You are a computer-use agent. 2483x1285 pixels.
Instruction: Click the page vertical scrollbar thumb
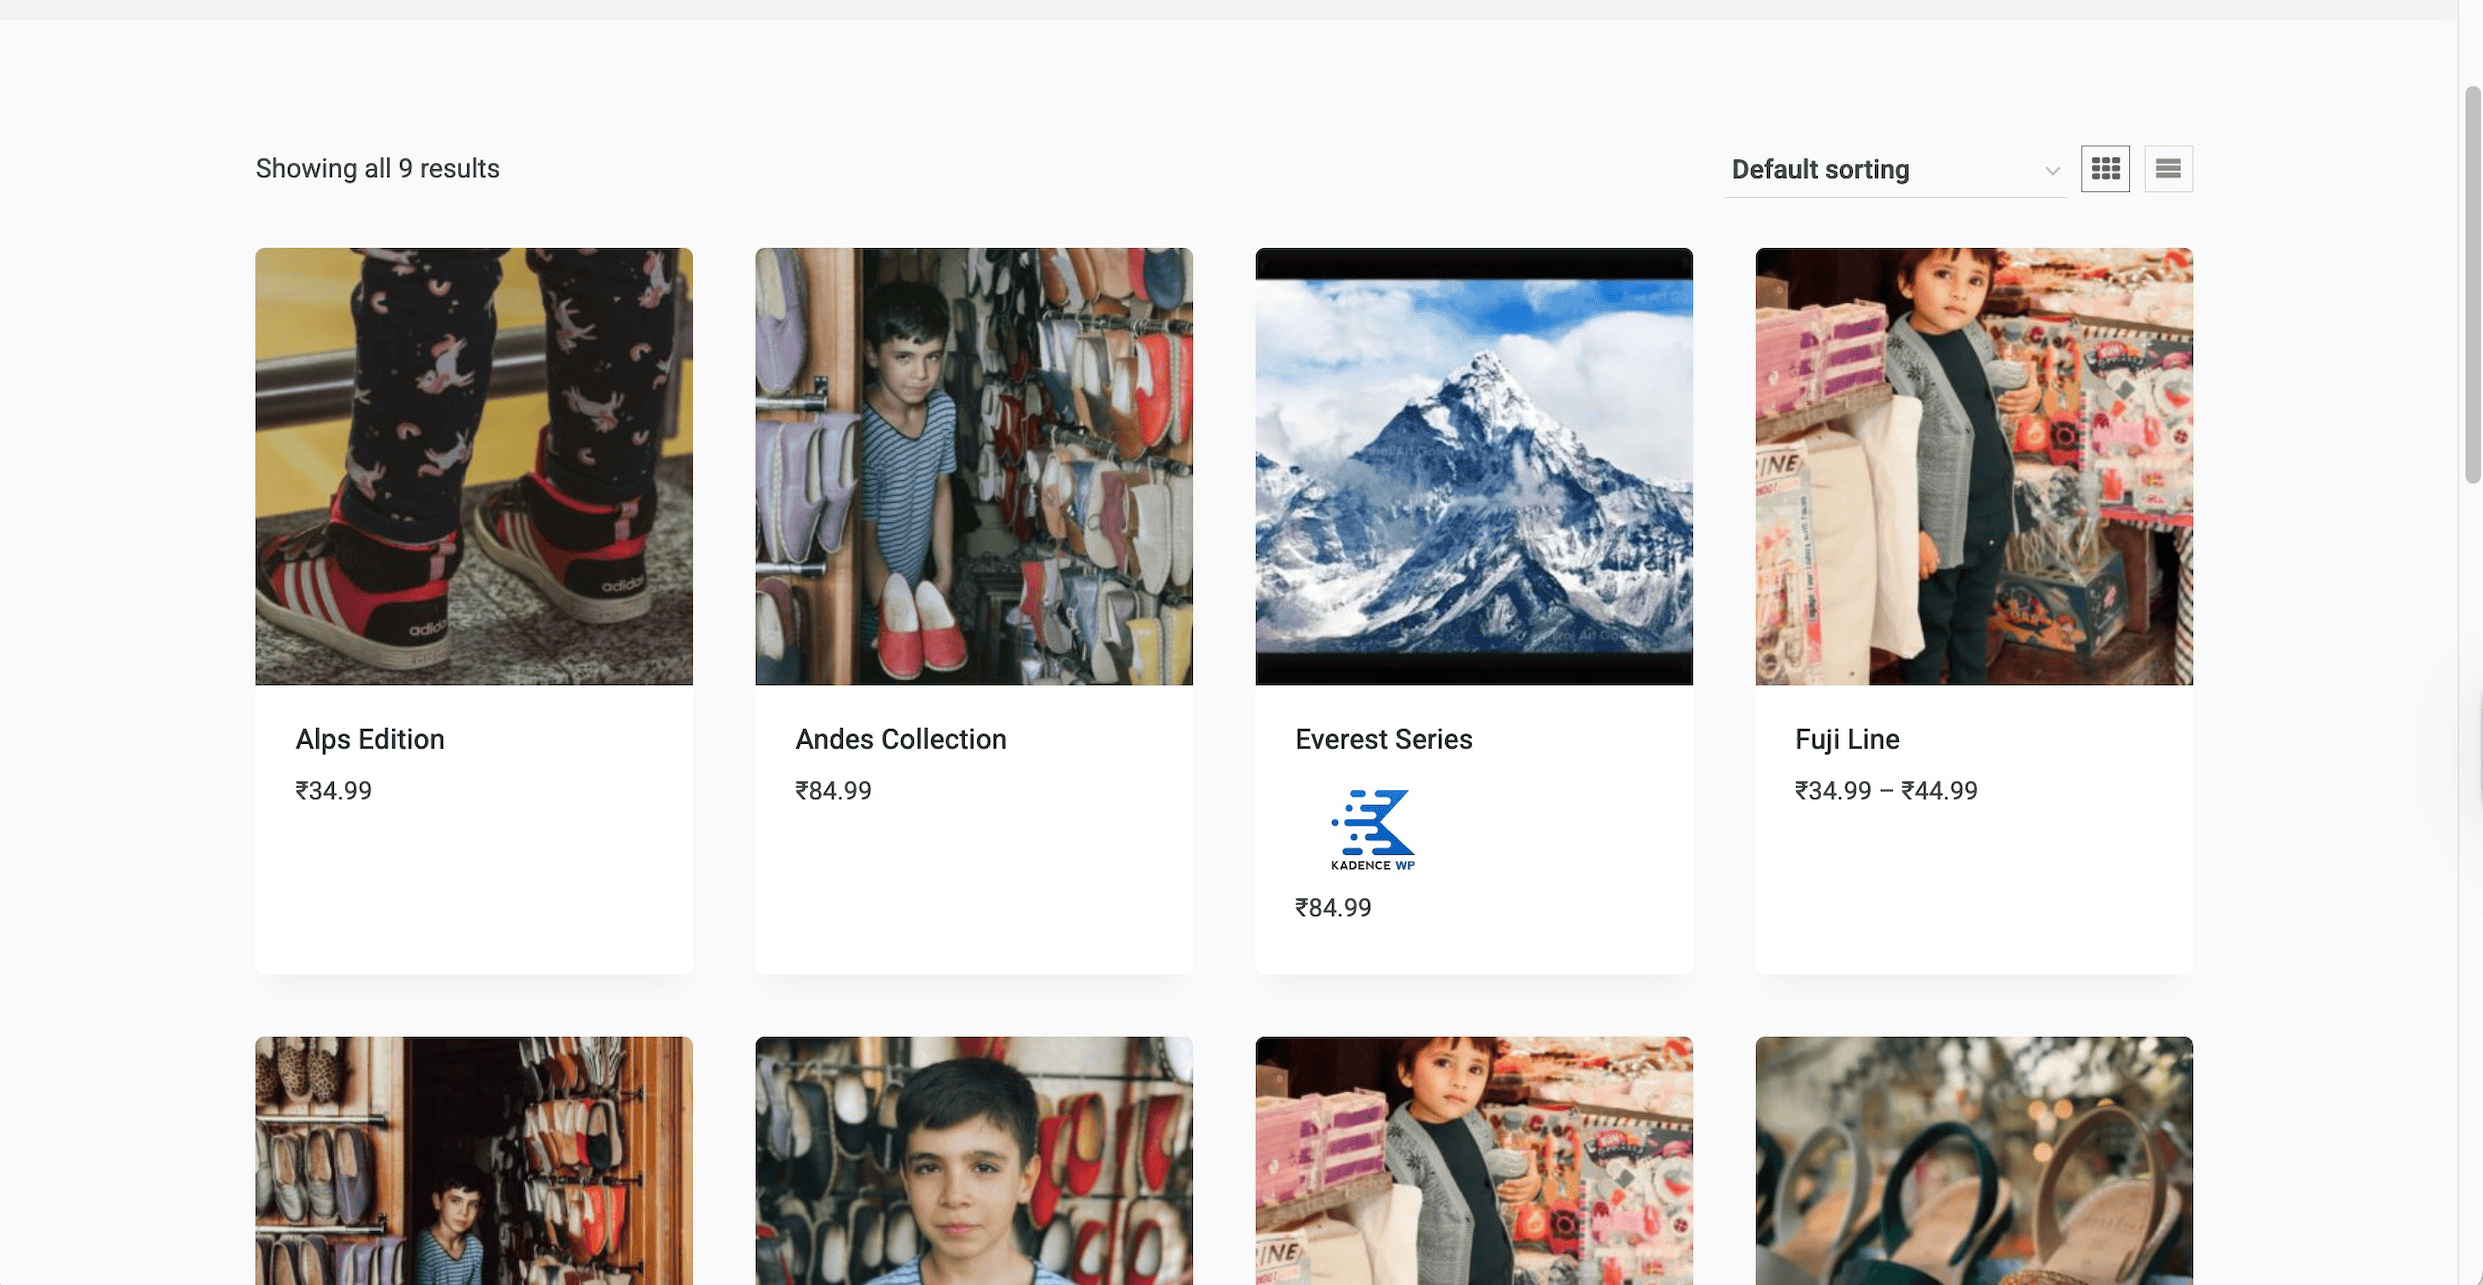pyautogui.click(x=2472, y=285)
